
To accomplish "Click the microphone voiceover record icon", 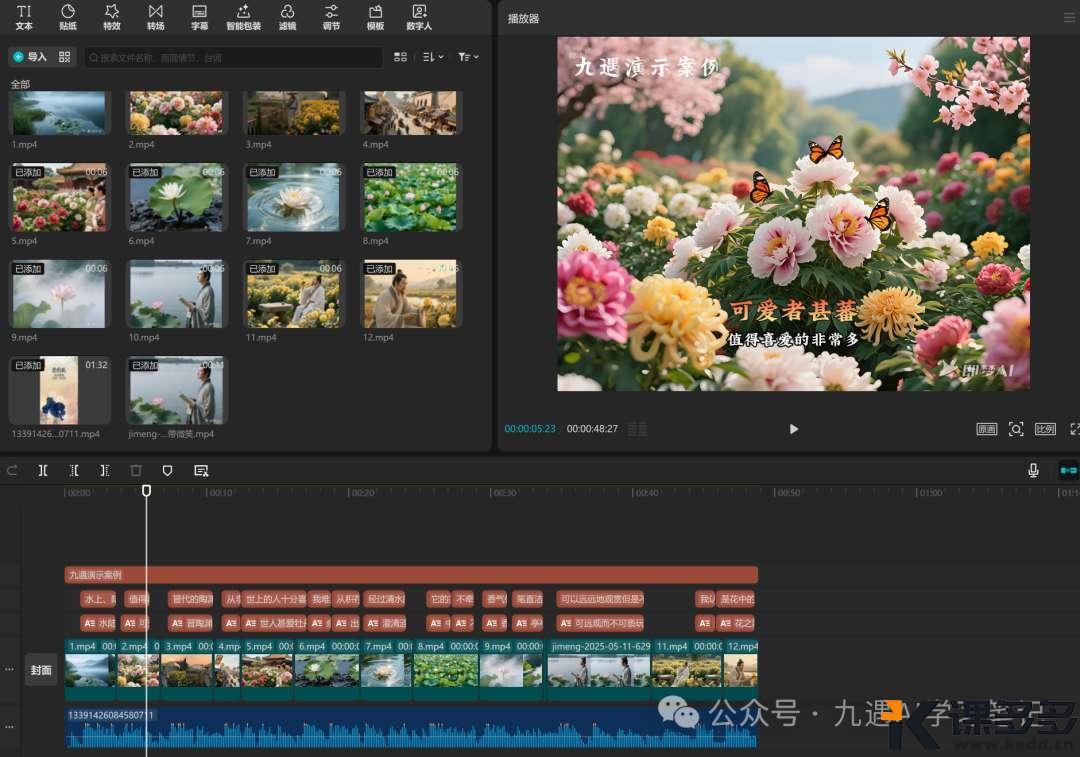I will click(1033, 470).
